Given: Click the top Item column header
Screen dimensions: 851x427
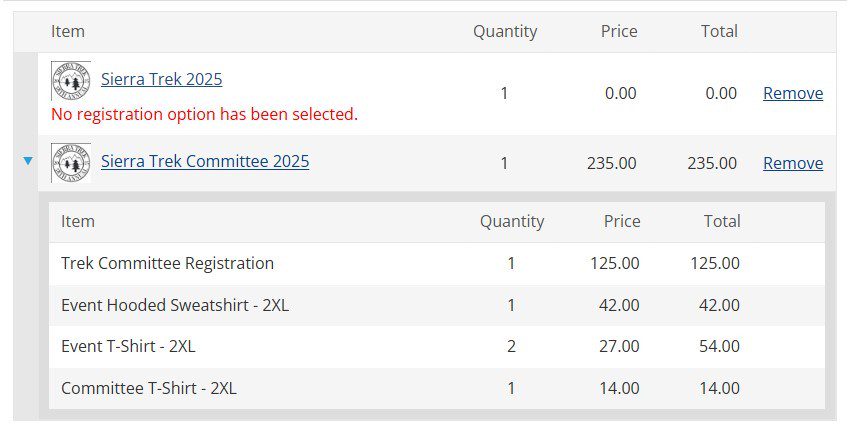Looking at the screenshot, I should 68,31.
